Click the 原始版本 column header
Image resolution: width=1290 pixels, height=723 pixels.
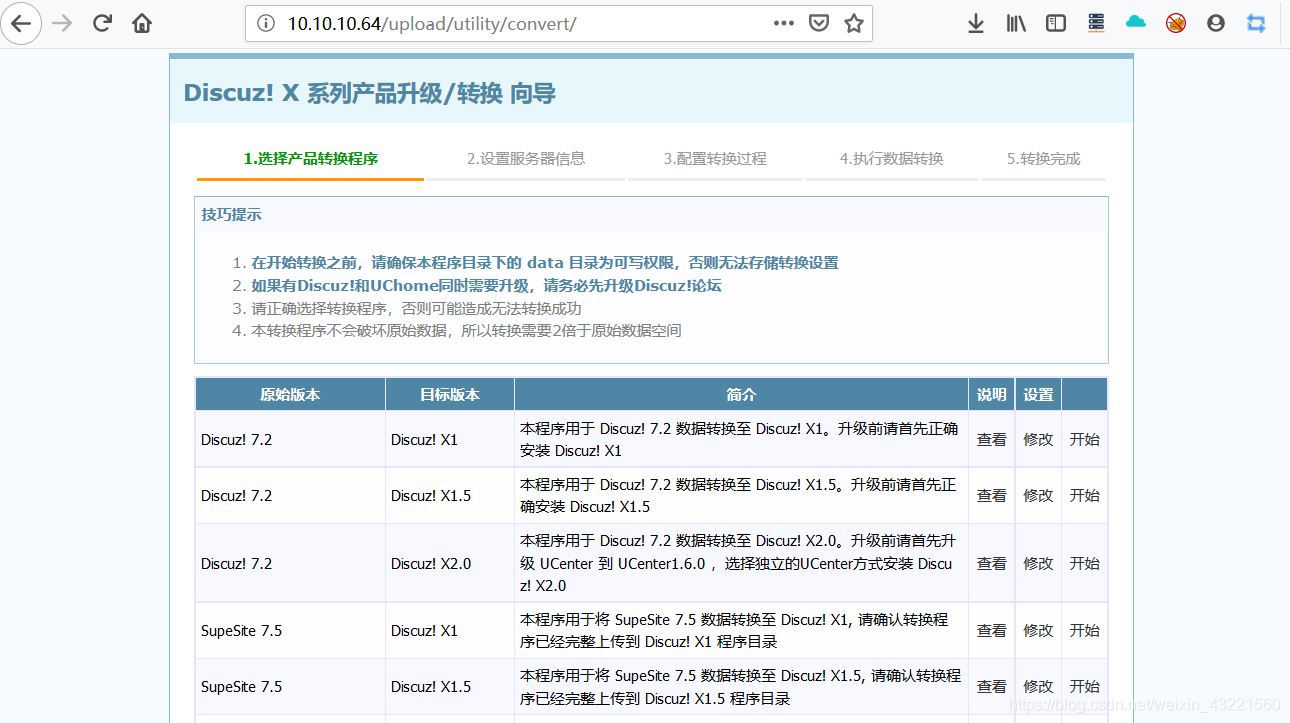click(x=290, y=394)
